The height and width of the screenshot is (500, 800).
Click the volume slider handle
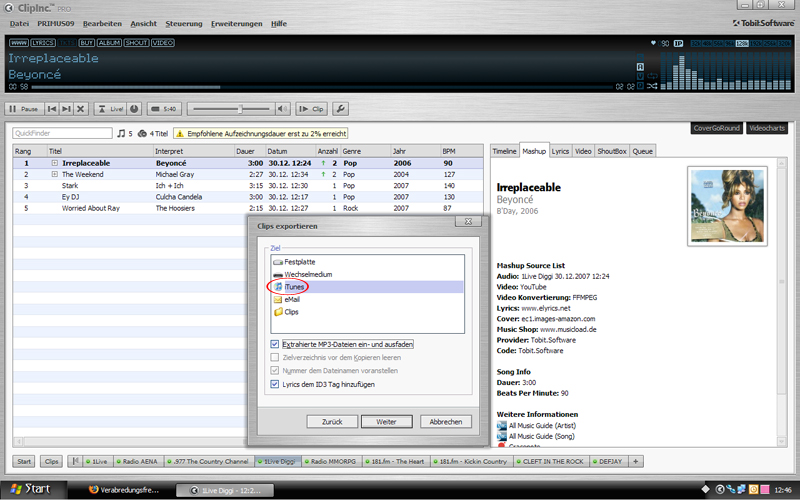pos(240,108)
